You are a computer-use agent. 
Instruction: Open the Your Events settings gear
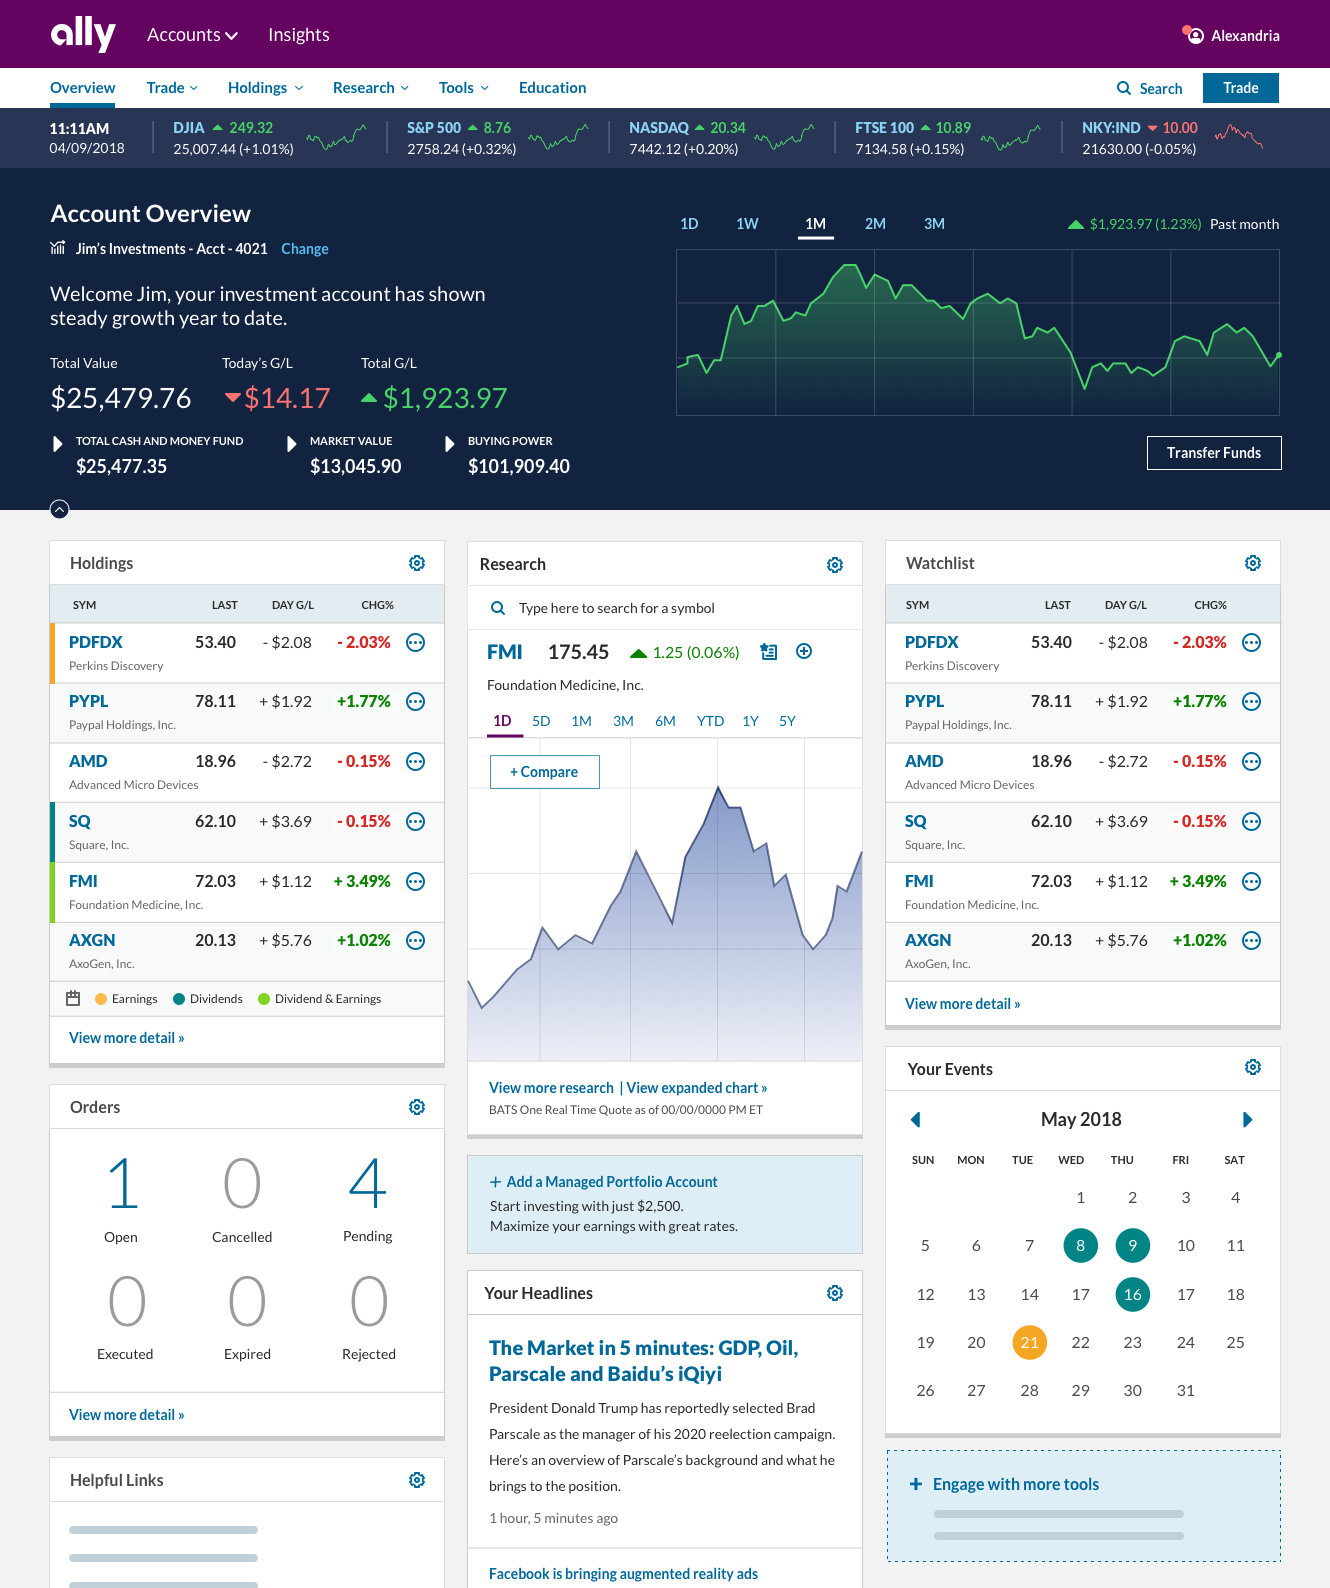1252,1068
